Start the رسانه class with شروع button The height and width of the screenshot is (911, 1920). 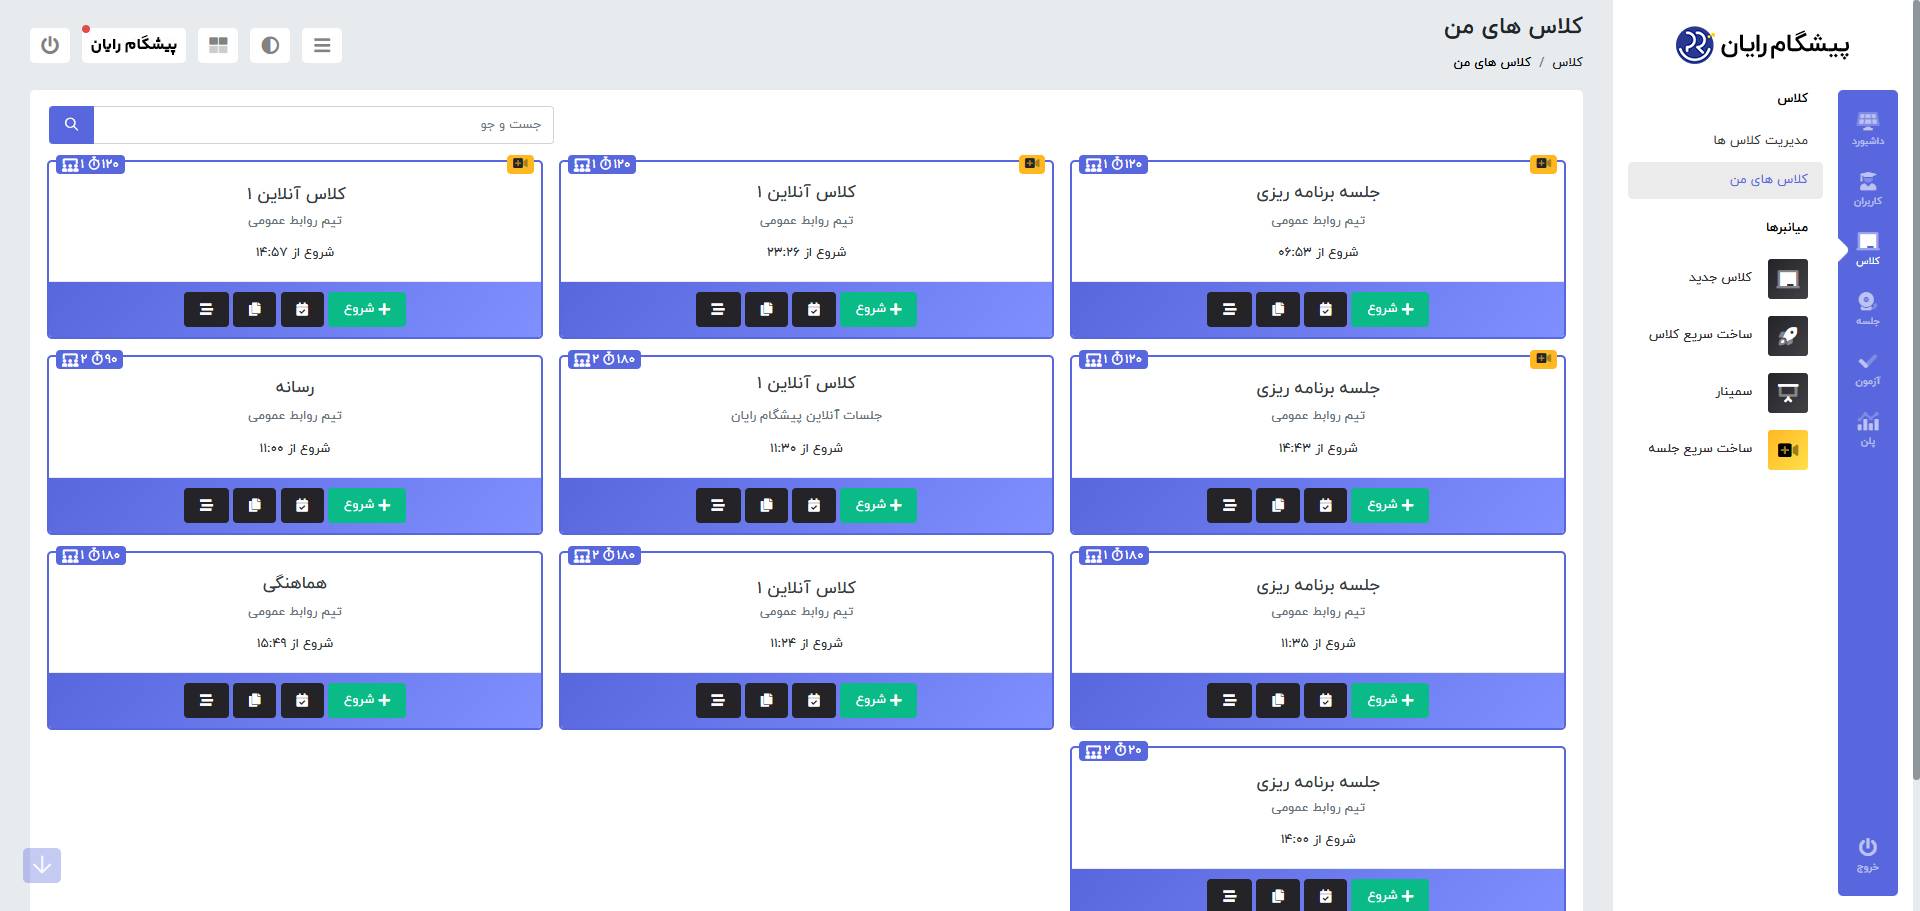coord(367,505)
